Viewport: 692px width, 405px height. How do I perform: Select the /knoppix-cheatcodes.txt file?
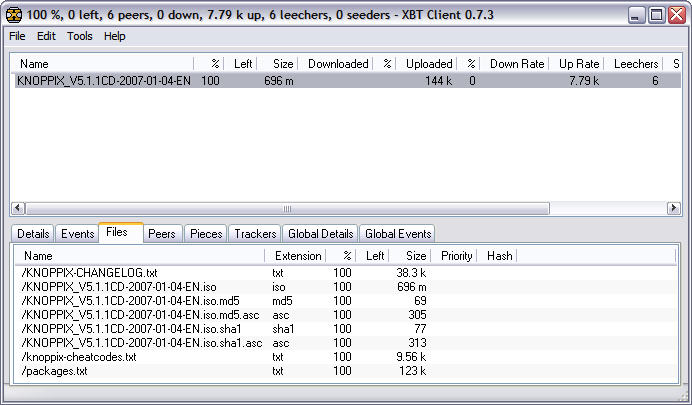79,357
